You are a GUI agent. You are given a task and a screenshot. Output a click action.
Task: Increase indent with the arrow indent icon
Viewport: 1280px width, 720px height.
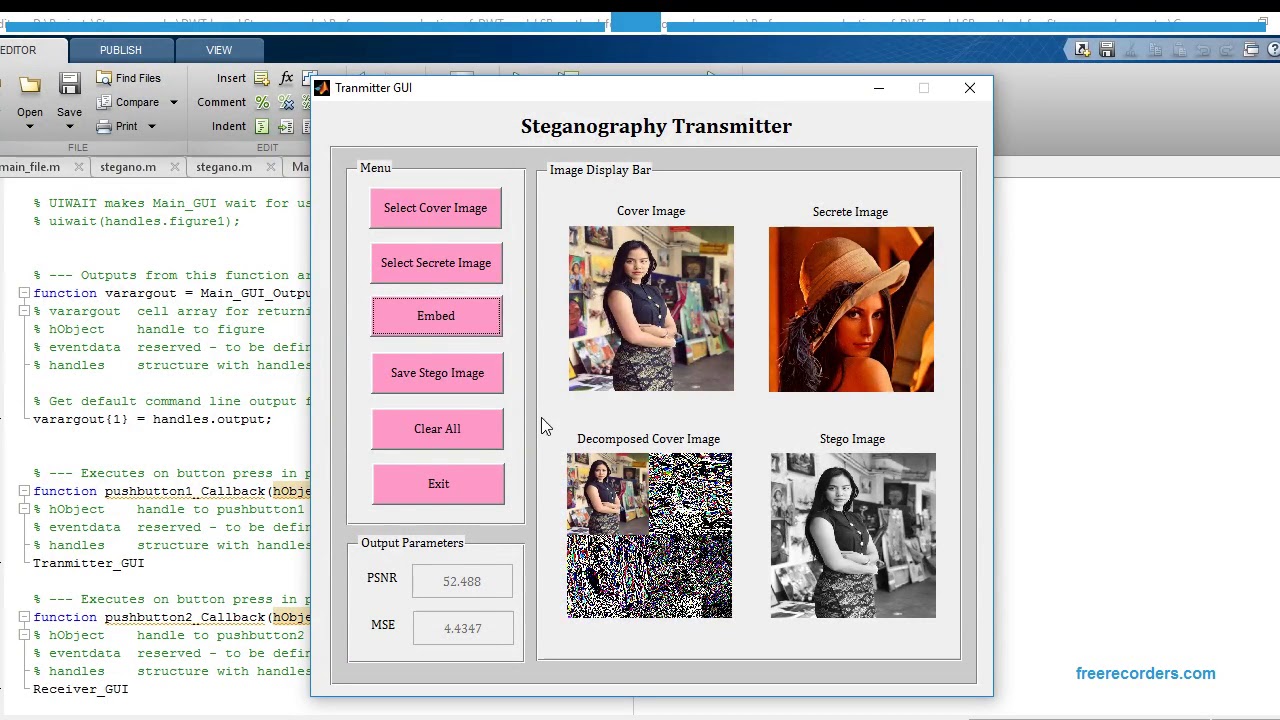click(x=286, y=126)
